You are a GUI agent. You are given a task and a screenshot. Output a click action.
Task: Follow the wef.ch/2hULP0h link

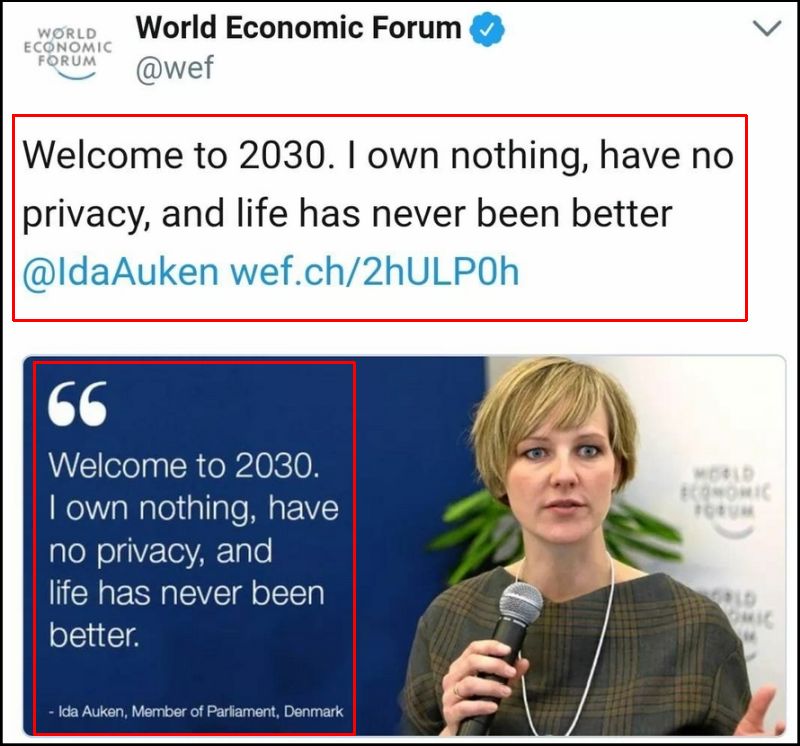pyautogui.click(x=375, y=272)
